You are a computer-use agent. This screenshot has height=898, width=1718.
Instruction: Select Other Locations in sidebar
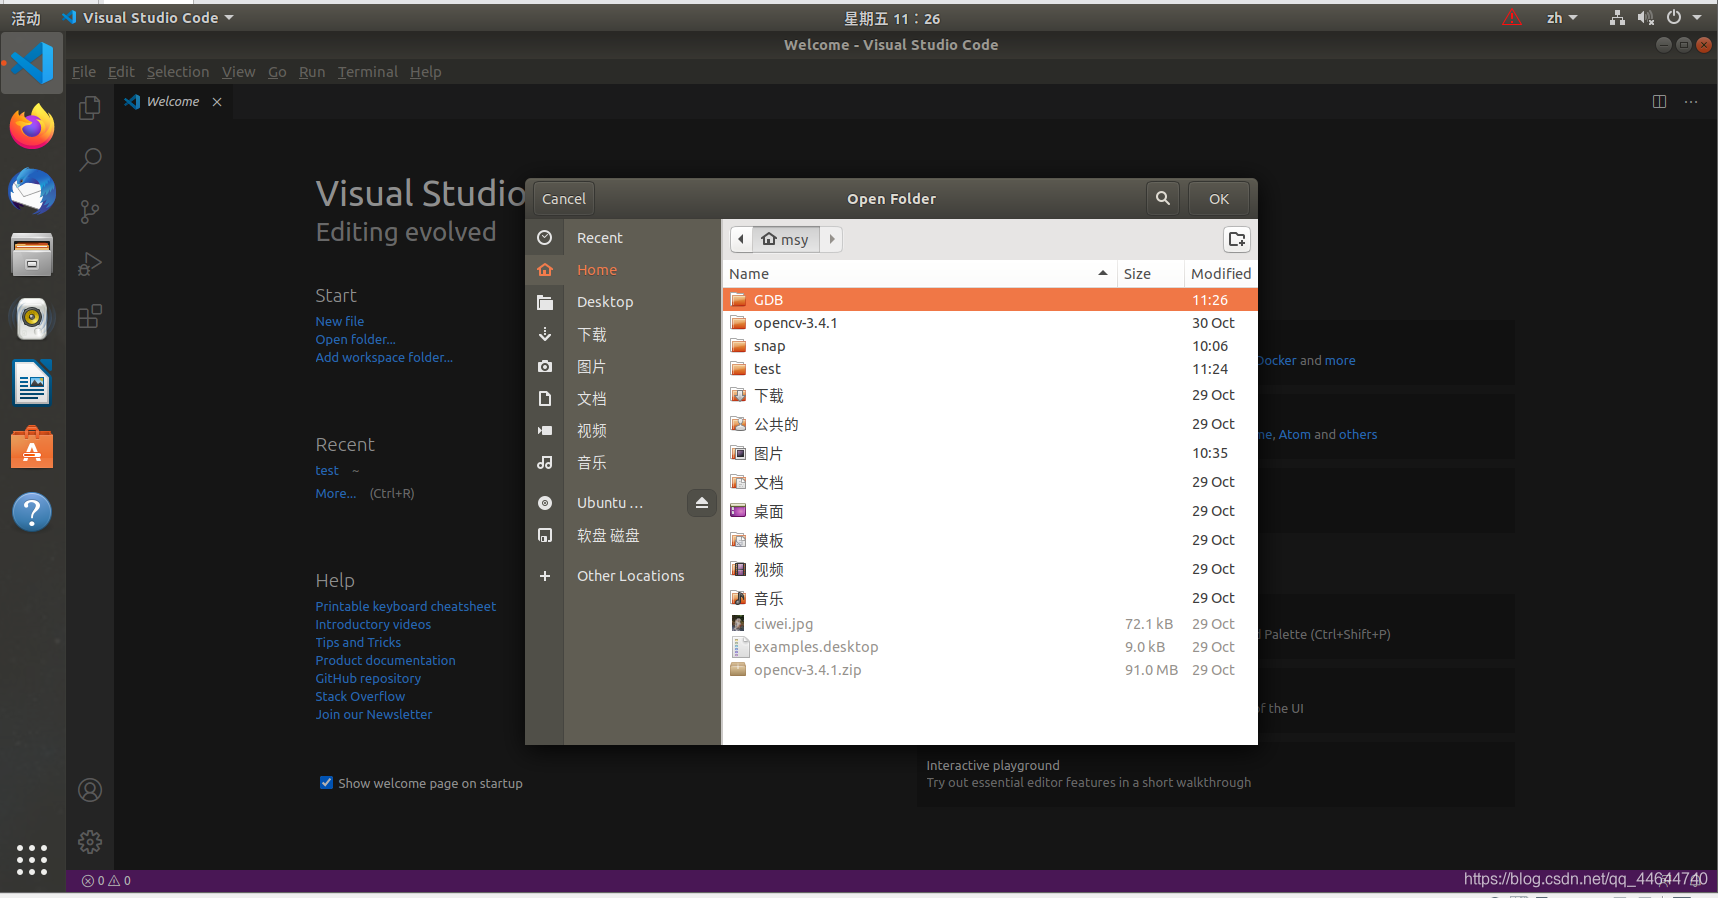[x=622, y=576]
